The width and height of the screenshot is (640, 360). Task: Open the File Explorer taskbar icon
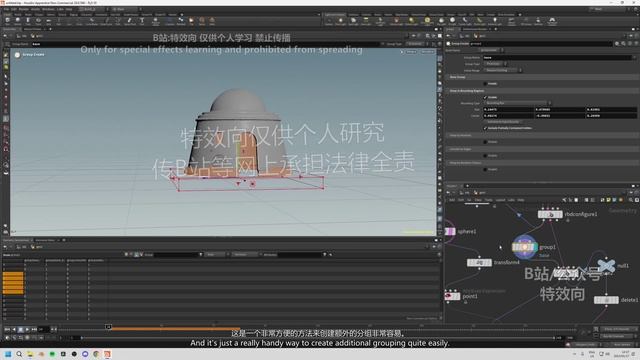pyautogui.click(x=30, y=354)
